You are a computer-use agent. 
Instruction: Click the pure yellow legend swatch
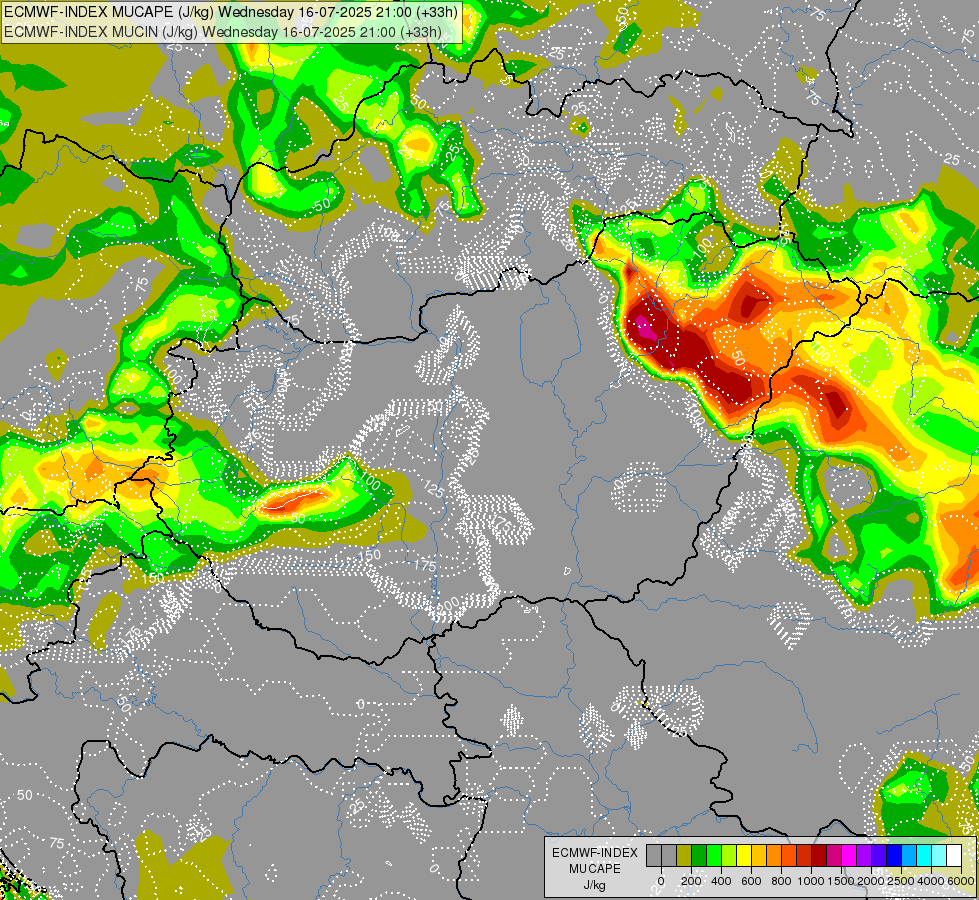coord(744,855)
